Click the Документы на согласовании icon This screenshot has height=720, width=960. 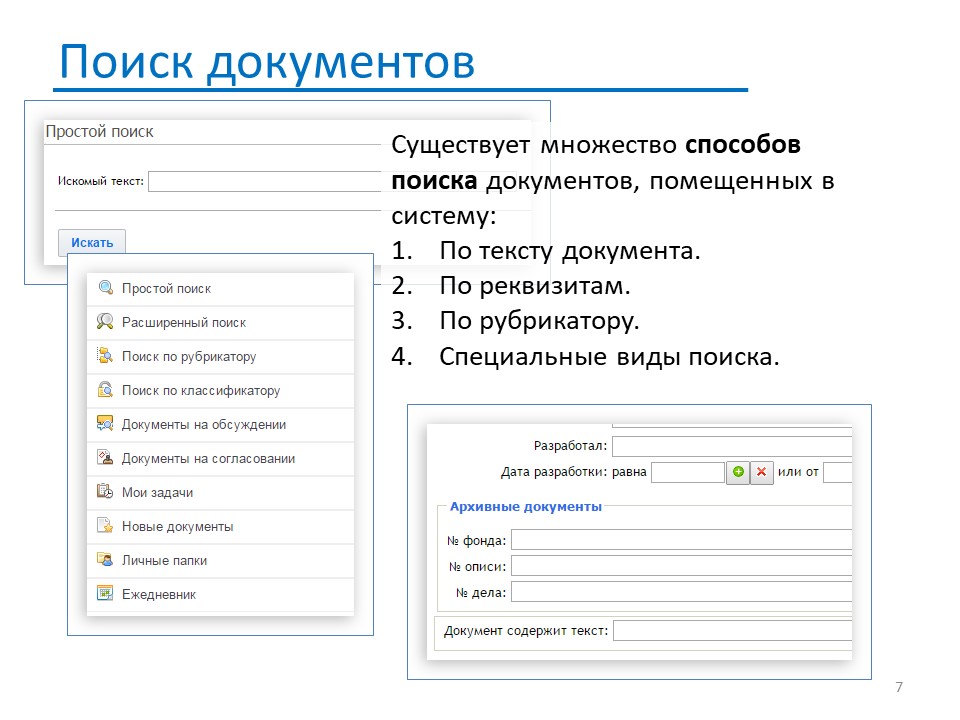pos(105,457)
